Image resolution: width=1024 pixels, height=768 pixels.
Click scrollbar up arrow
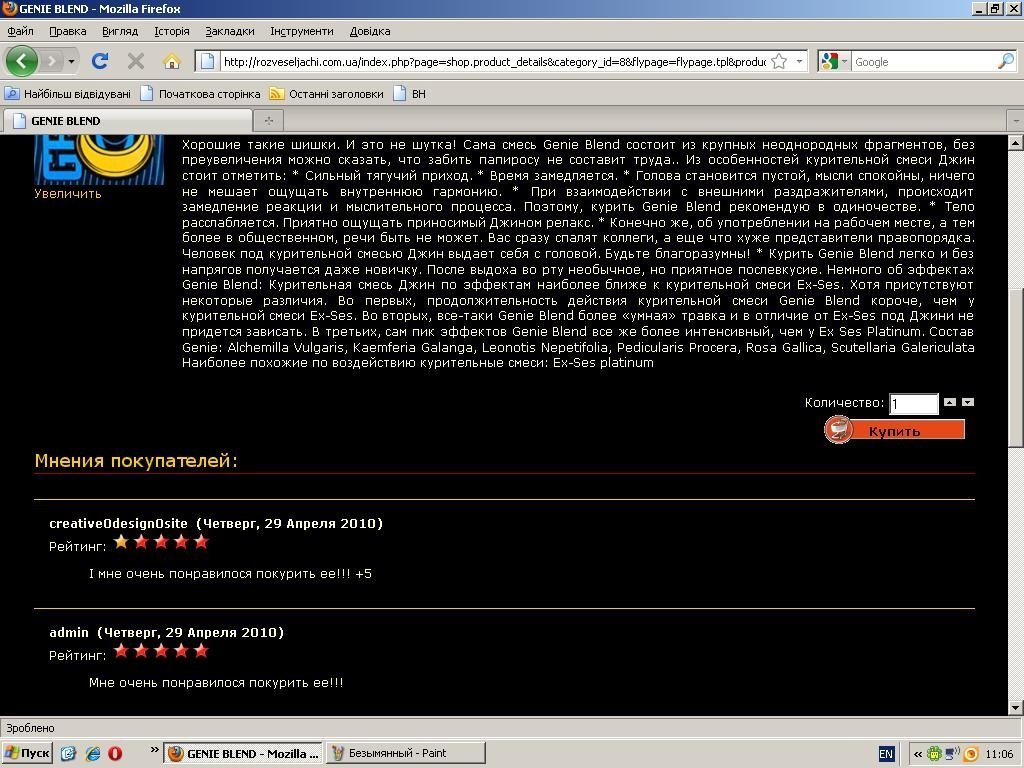[1016, 142]
